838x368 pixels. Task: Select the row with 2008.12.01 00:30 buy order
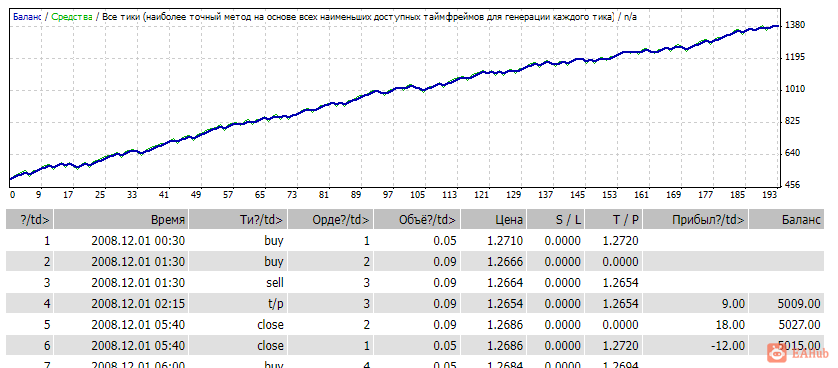pos(415,241)
